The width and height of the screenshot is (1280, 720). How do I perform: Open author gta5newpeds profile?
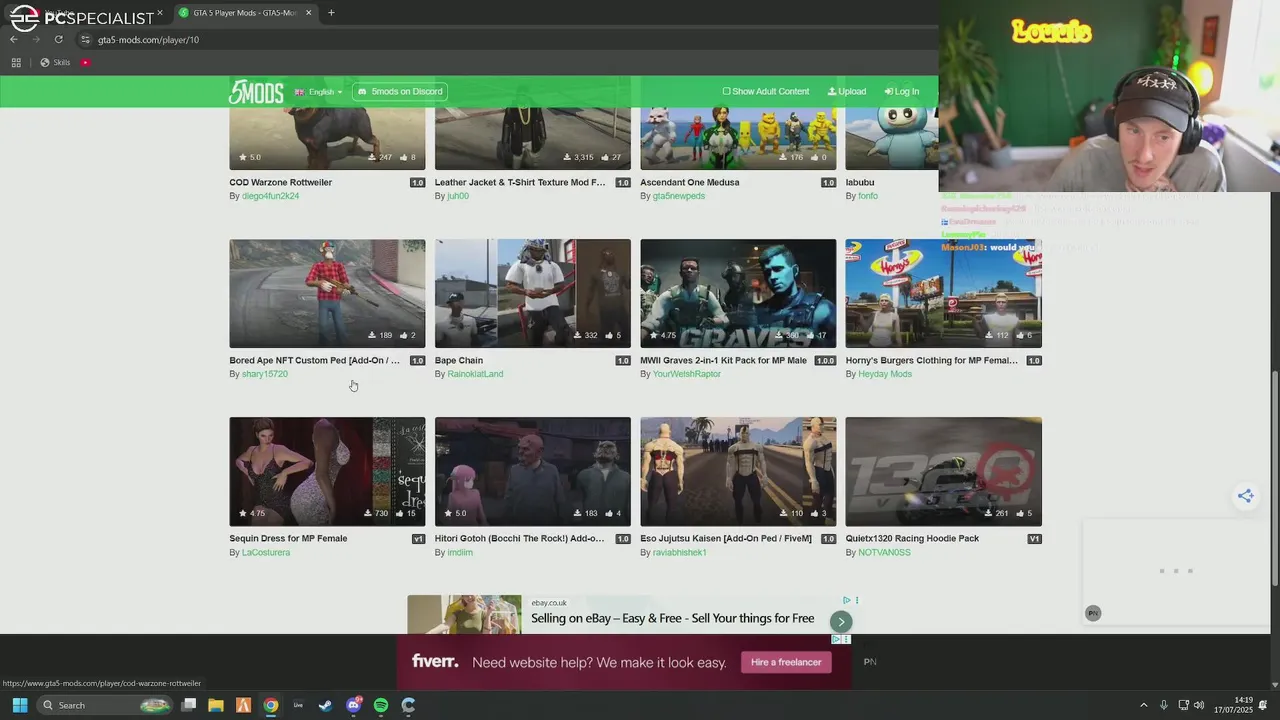(679, 196)
